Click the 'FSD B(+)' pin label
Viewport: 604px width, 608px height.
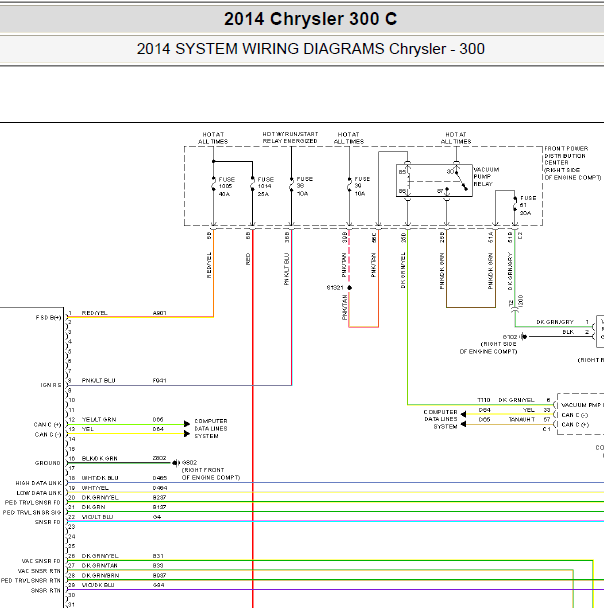[48, 318]
